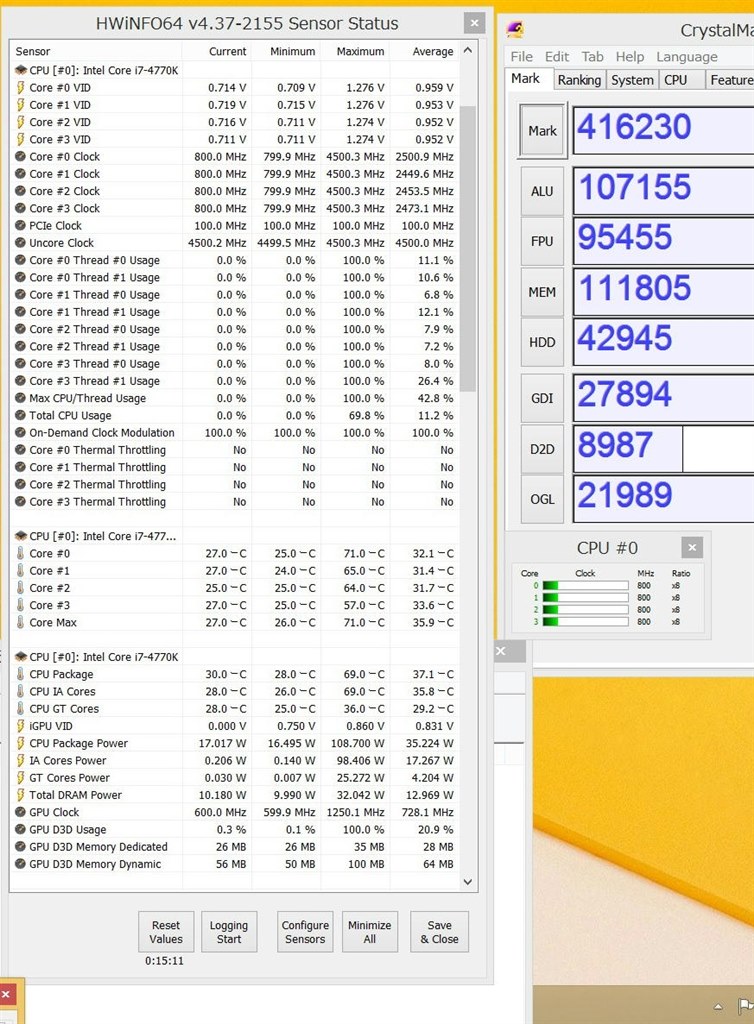Click the Uncore Clock sensor icon
Viewport: 754px width, 1024px height.
(x=20, y=243)
